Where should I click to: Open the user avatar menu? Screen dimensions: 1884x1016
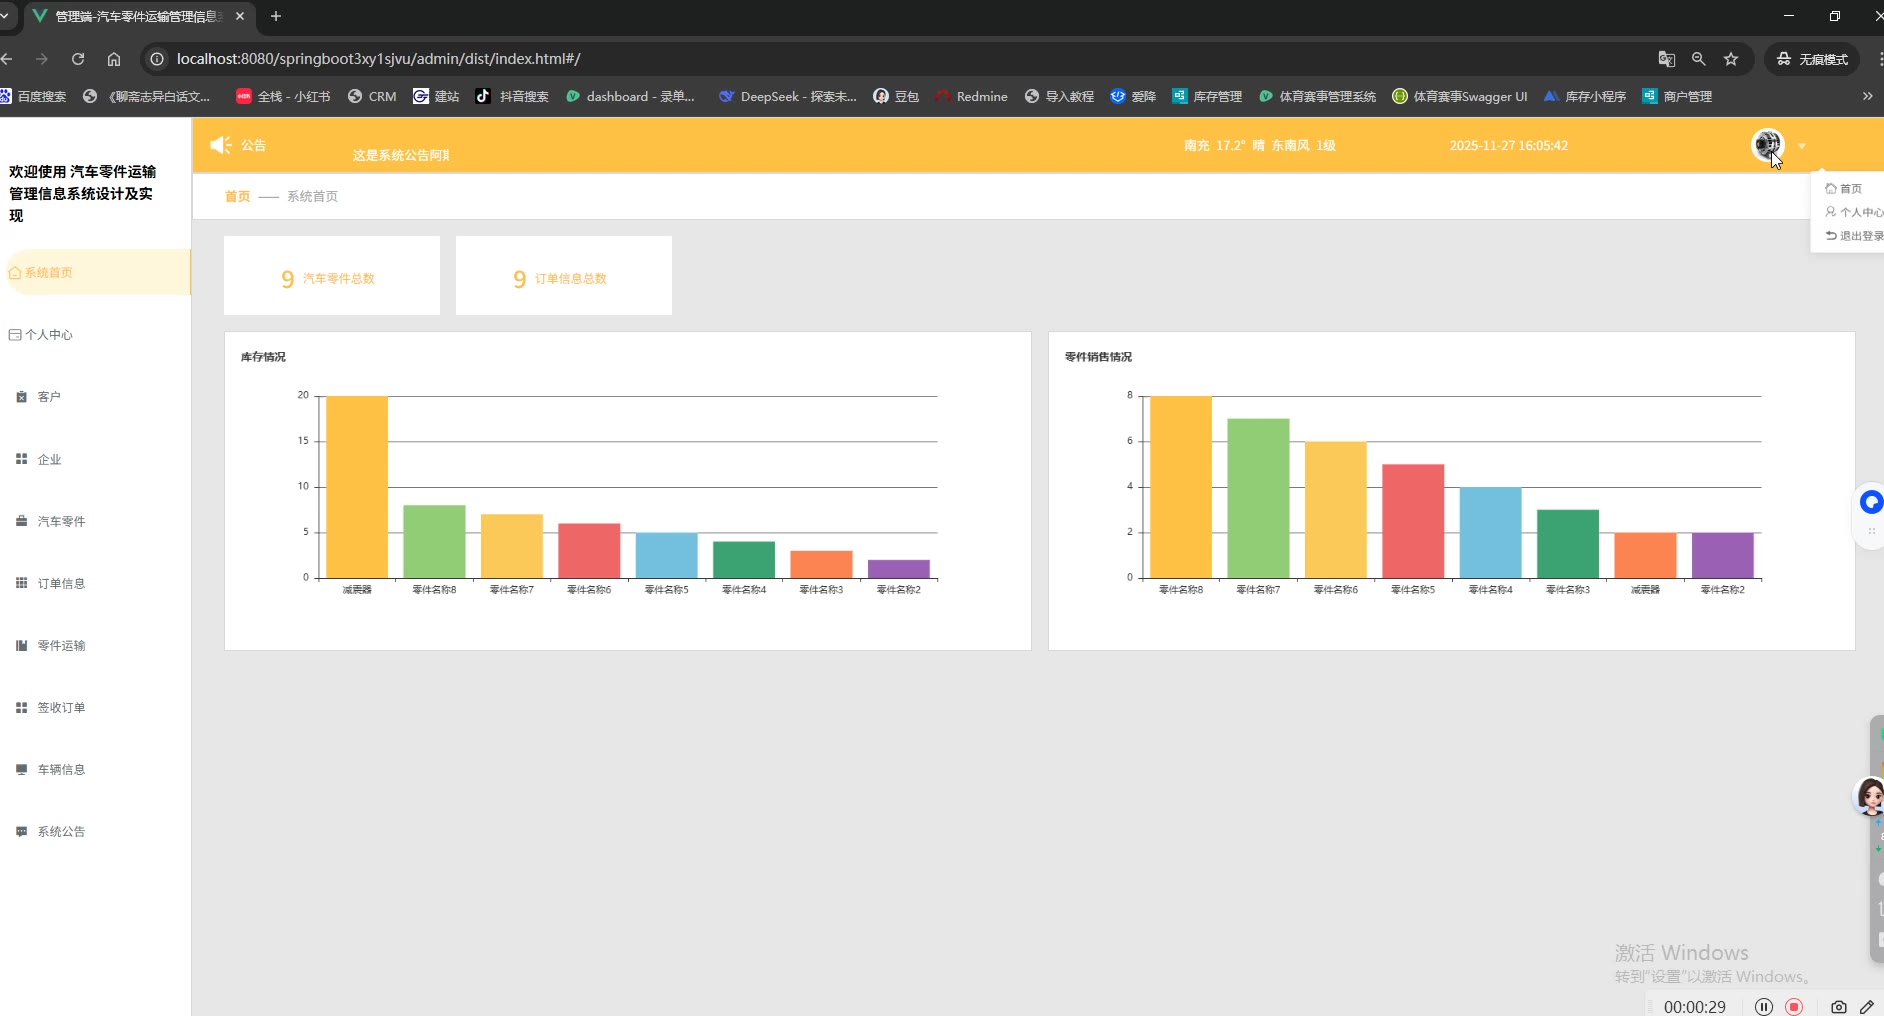tap(1767, 145)
